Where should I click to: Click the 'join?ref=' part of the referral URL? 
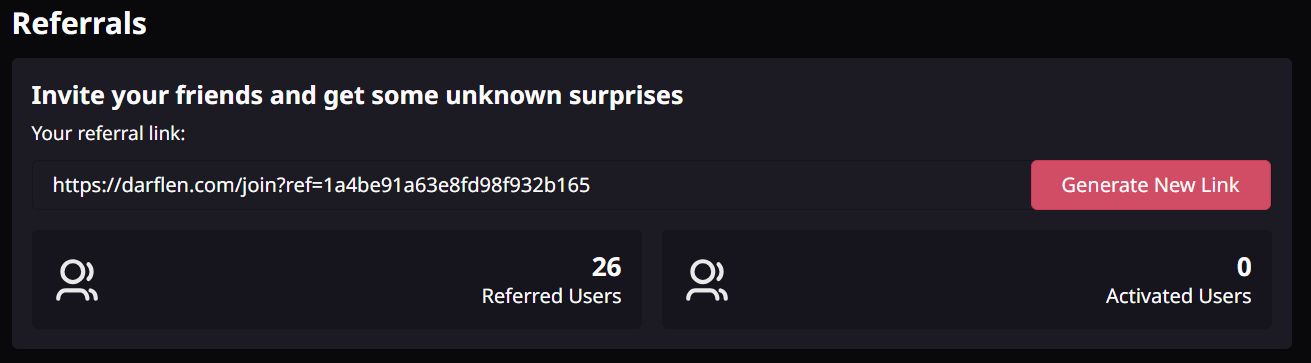click(x=279, y=185)
